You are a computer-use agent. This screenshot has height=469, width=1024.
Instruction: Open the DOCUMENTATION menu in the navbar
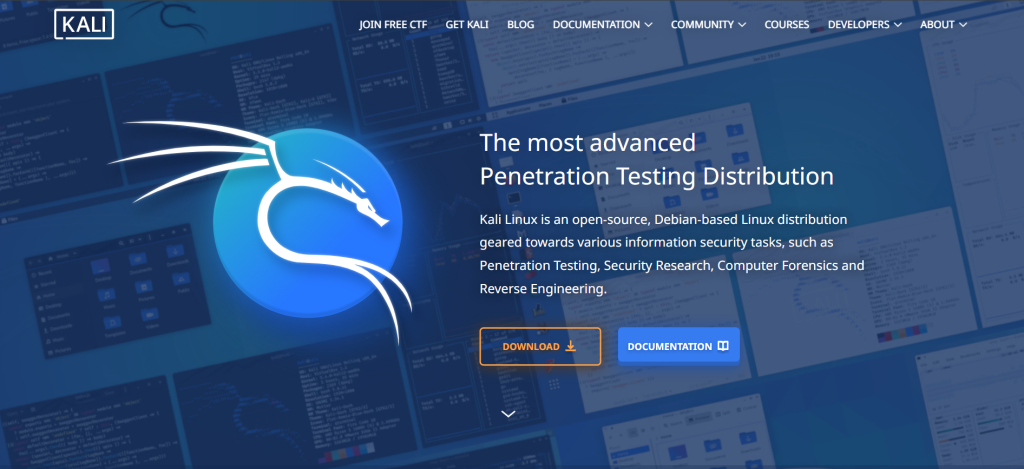(596, 25)
